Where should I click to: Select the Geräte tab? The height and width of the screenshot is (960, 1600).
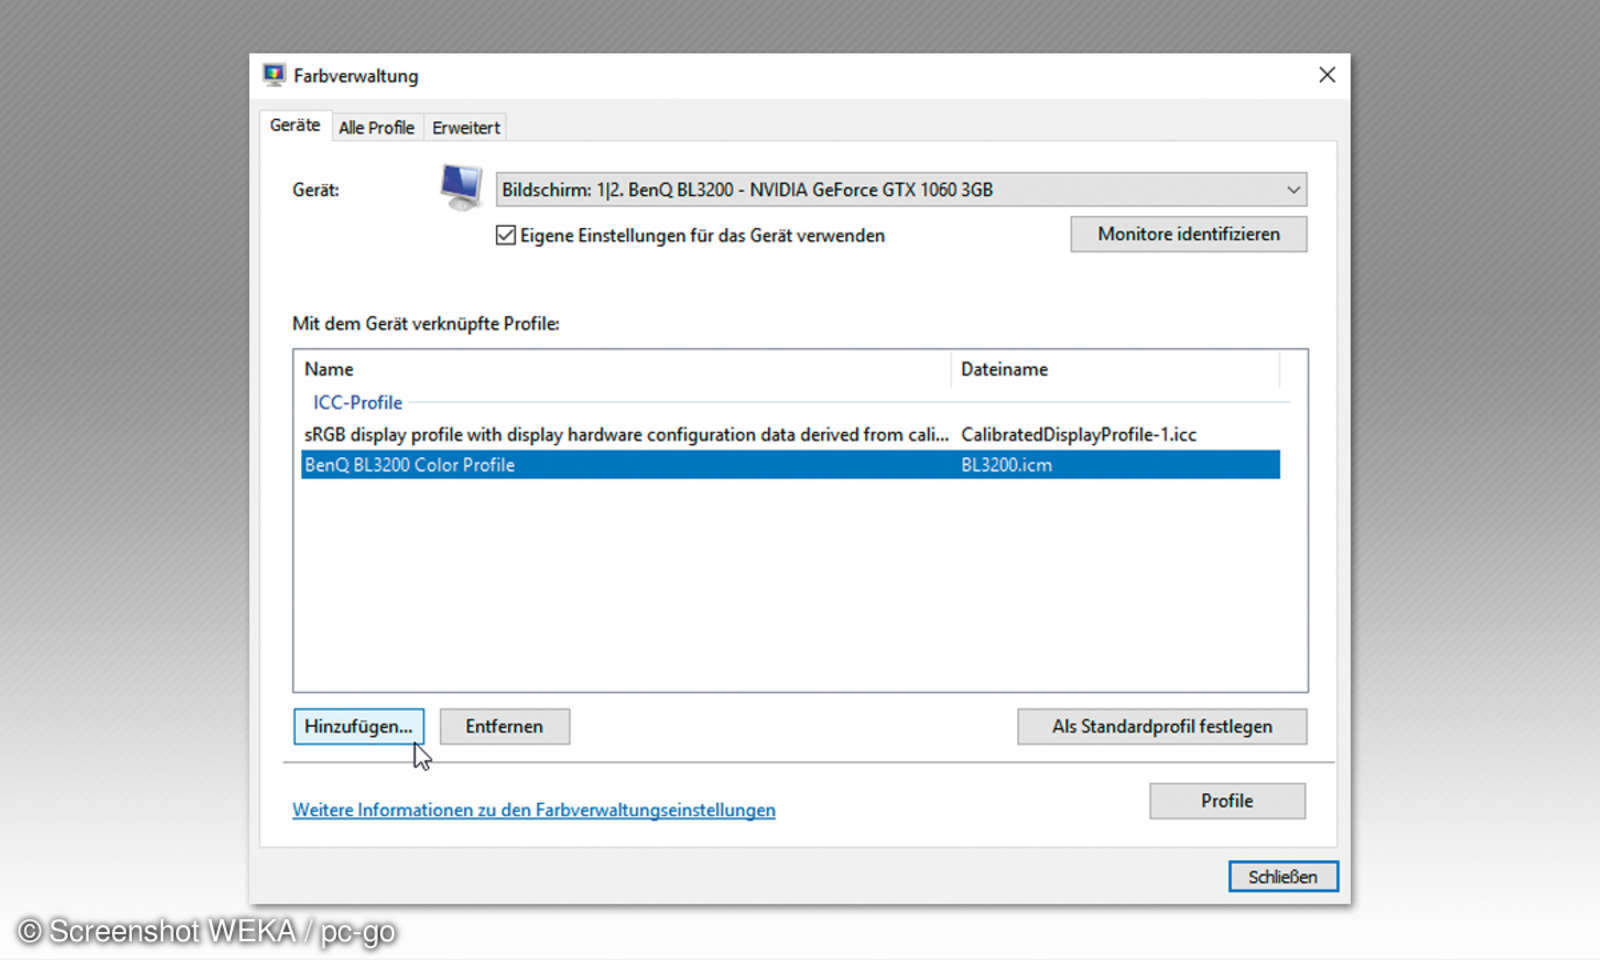pyautogui.click(x=294, y=125)
